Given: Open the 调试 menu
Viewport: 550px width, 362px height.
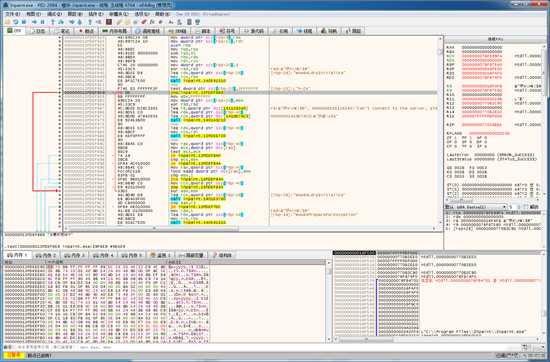Looking at the screenshot, I should click(54, 14).
